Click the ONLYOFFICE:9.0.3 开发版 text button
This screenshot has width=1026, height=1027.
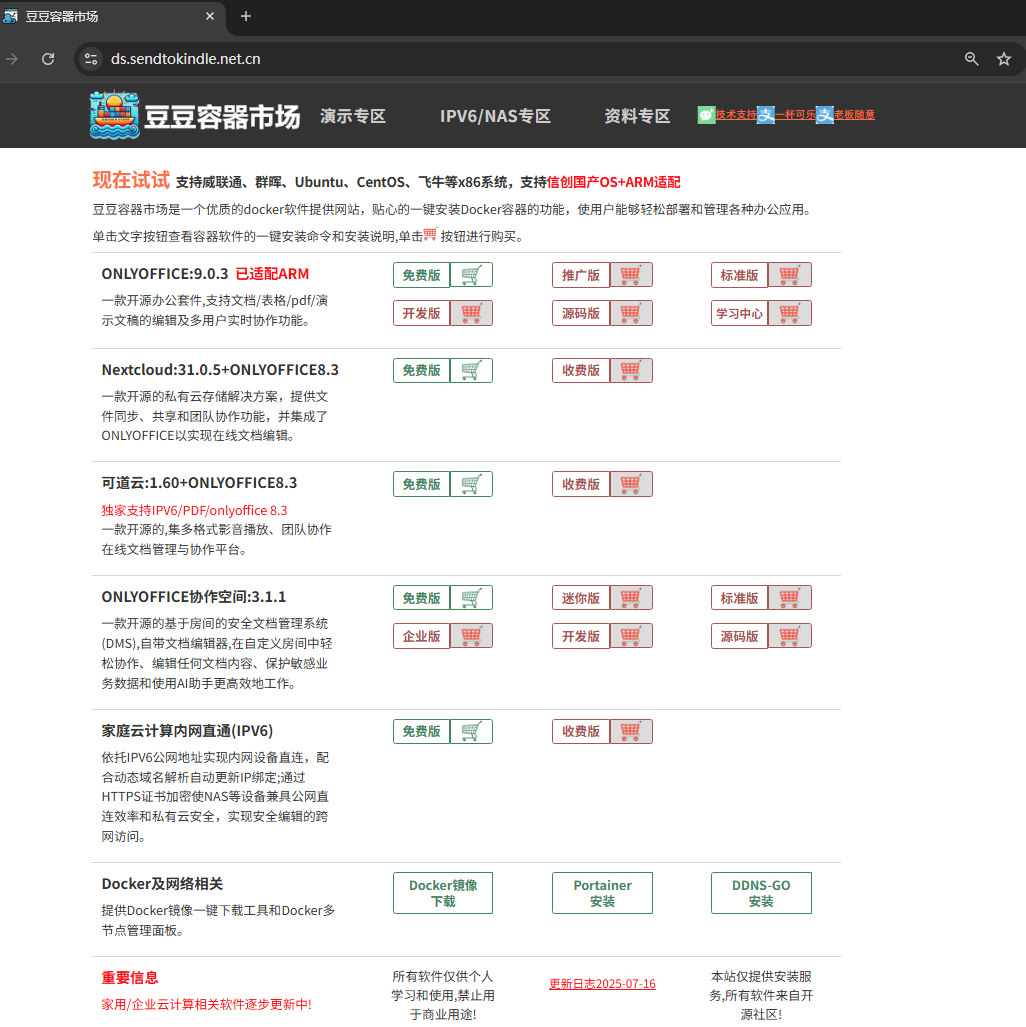(x=421, y=313)
